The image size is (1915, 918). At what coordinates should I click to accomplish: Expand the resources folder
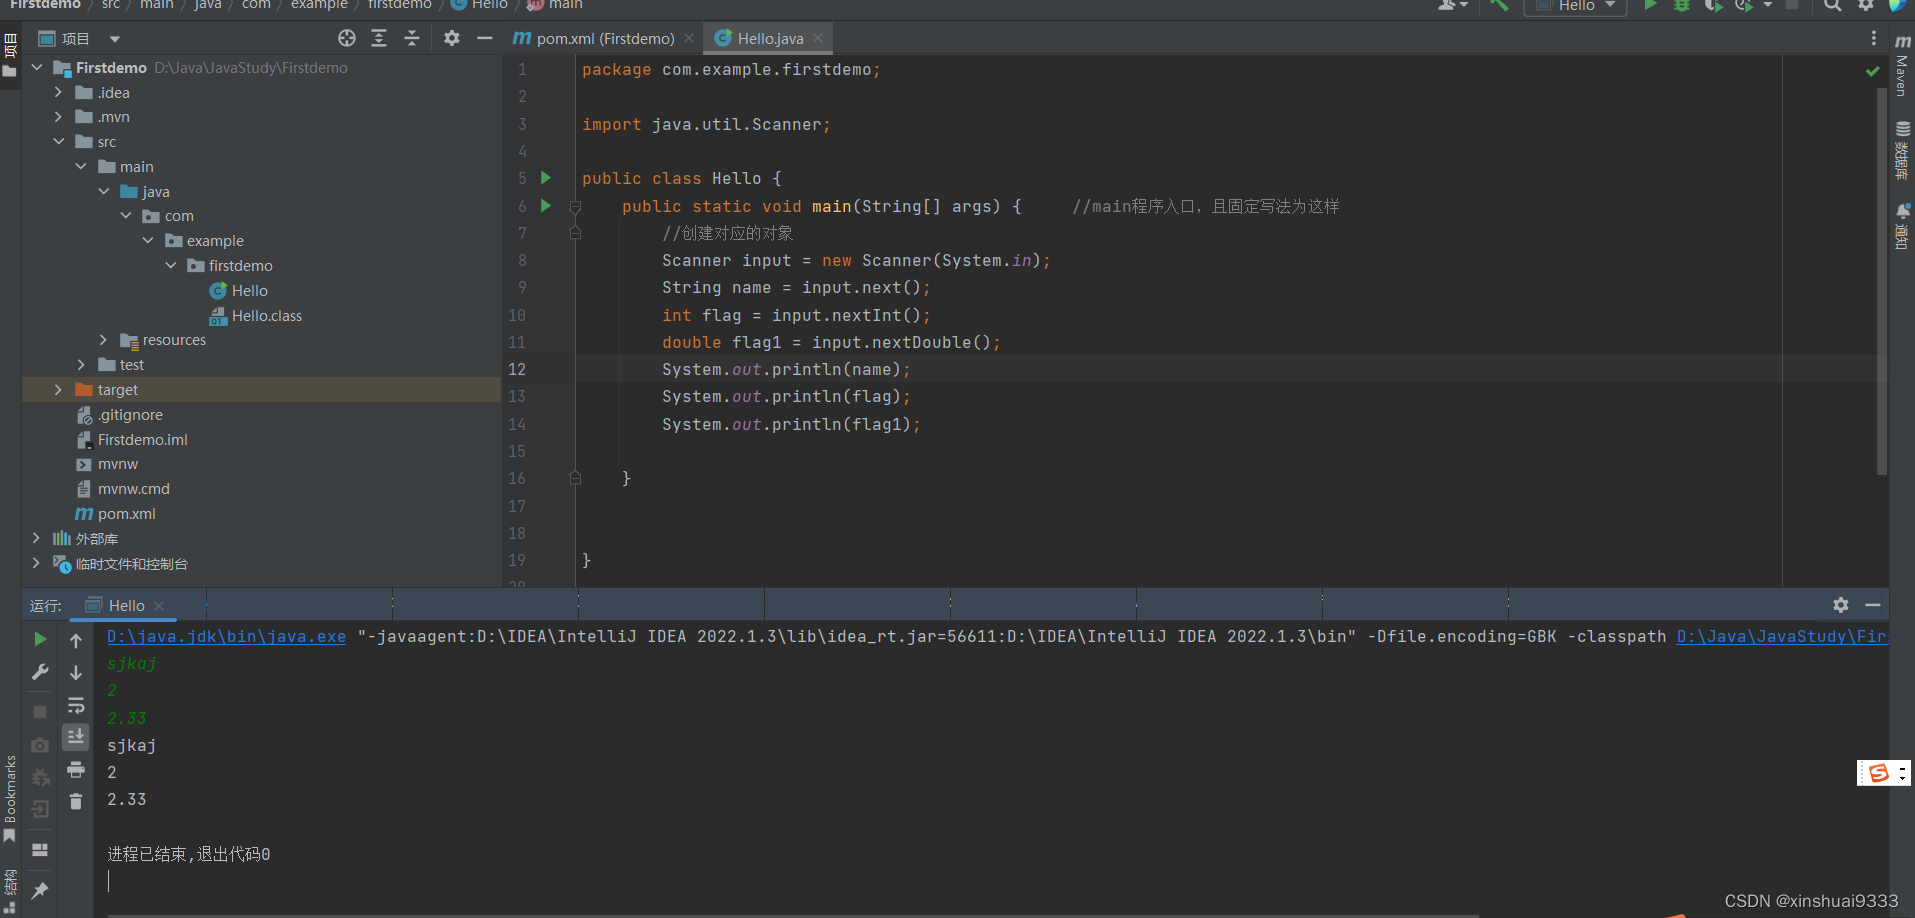point(103,340)
